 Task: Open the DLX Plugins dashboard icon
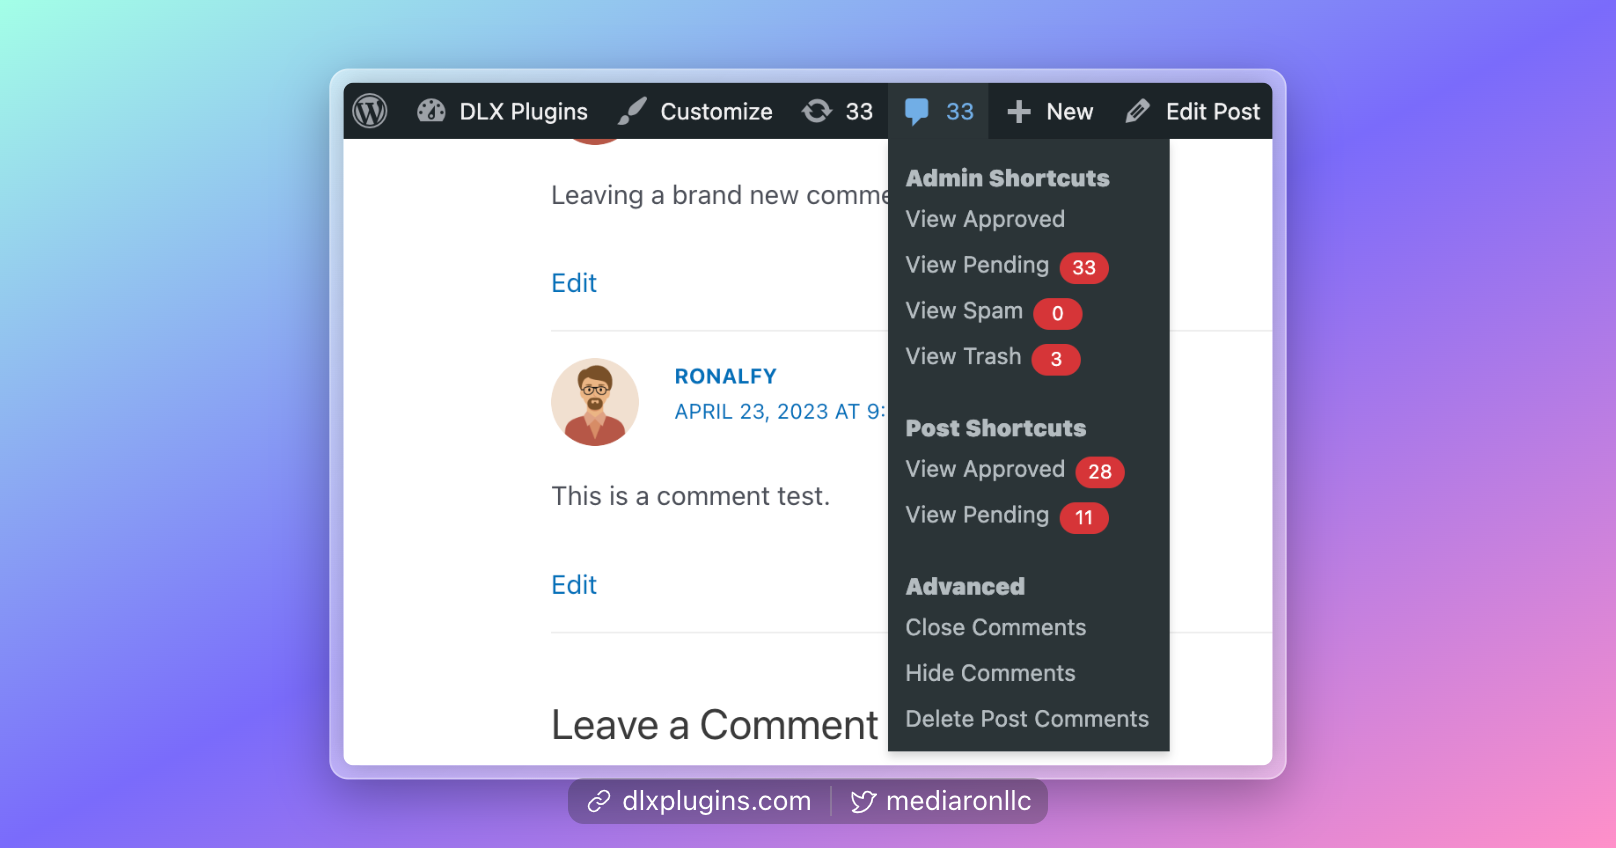tap(431, 111)
